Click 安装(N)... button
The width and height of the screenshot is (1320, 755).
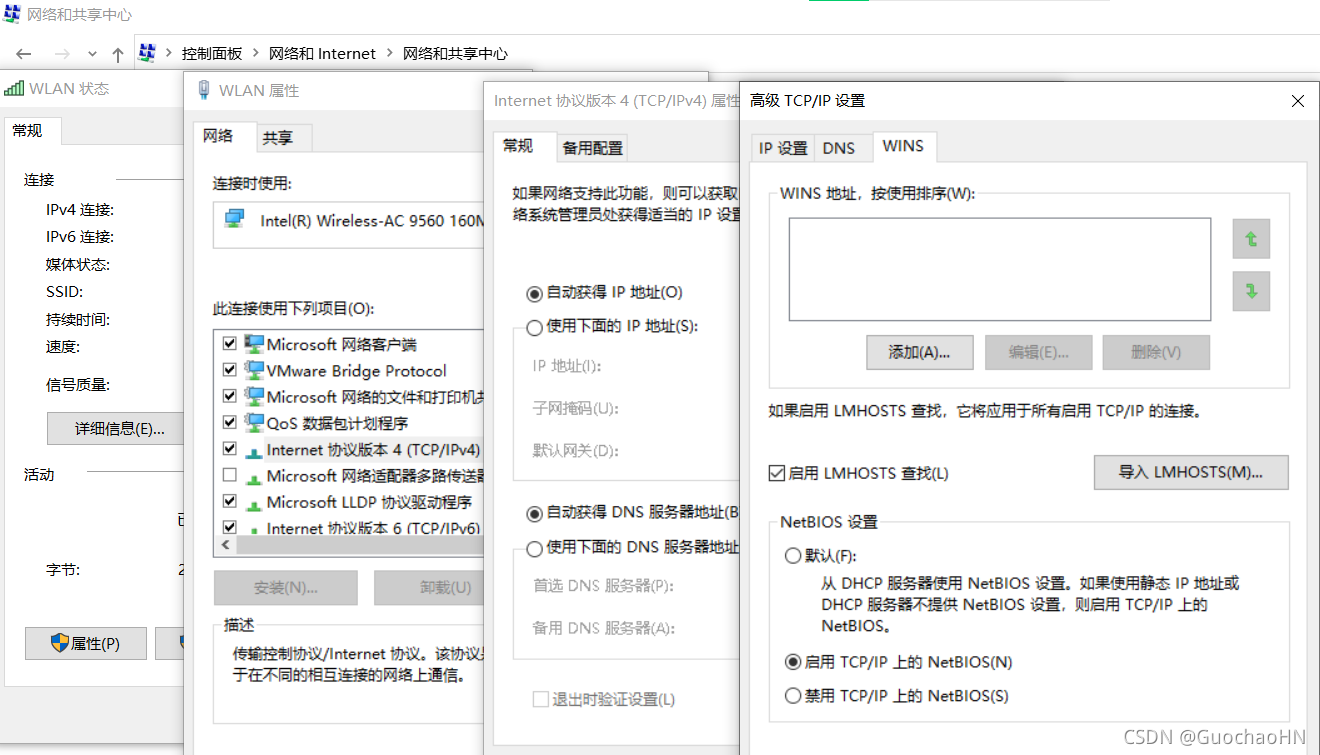pyautogui.click(x=286, y=588)
